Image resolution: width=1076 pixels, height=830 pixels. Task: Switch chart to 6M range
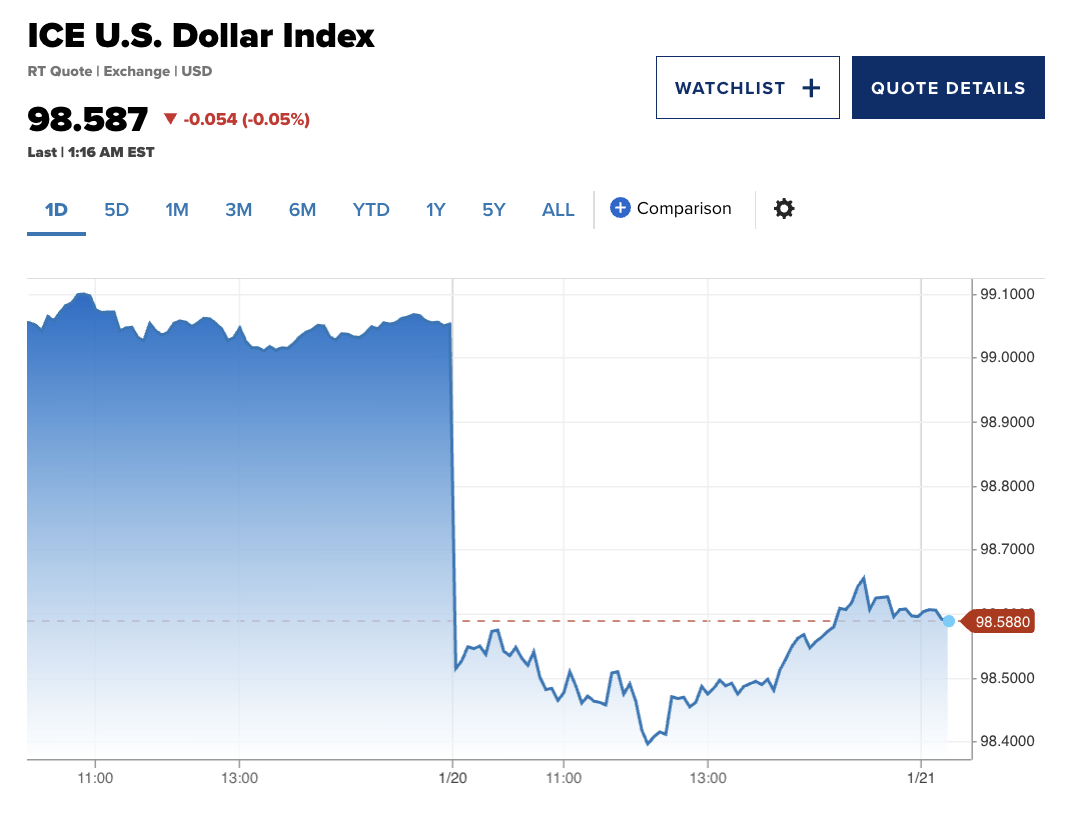pyautogui.click(x=302, y=210)
